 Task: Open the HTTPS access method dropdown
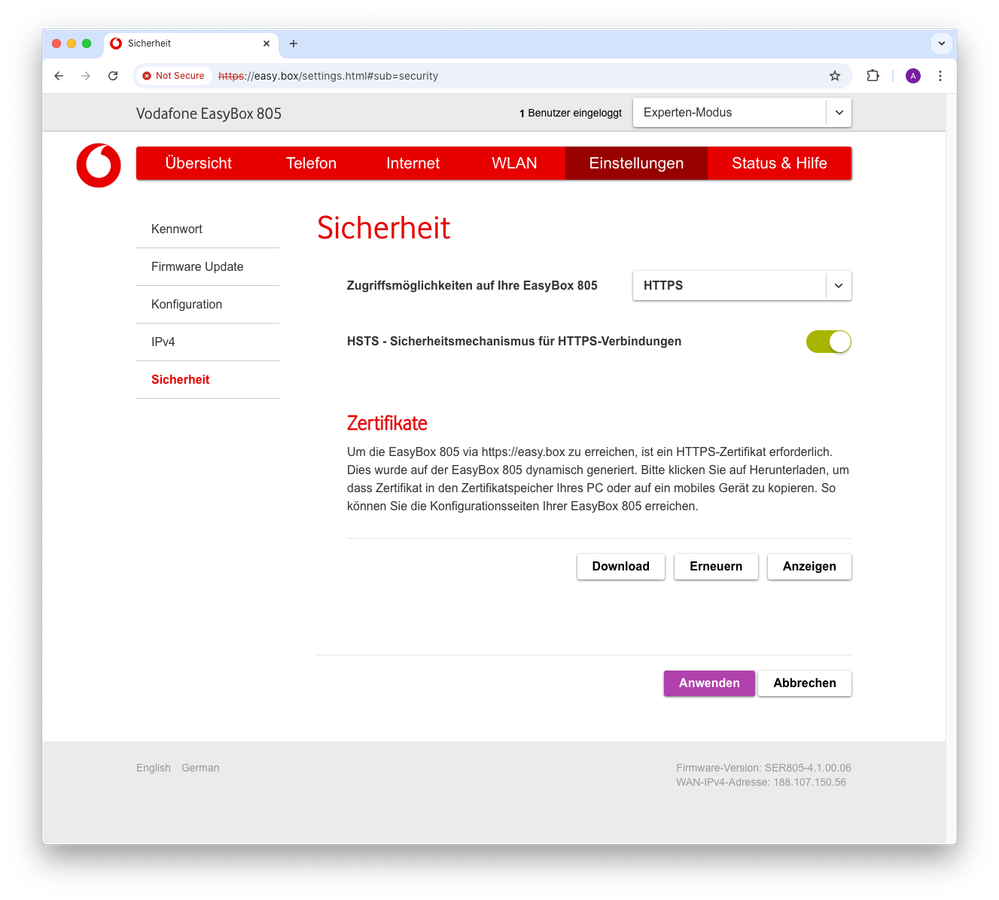pyautogui.click(x=742, y=285)
